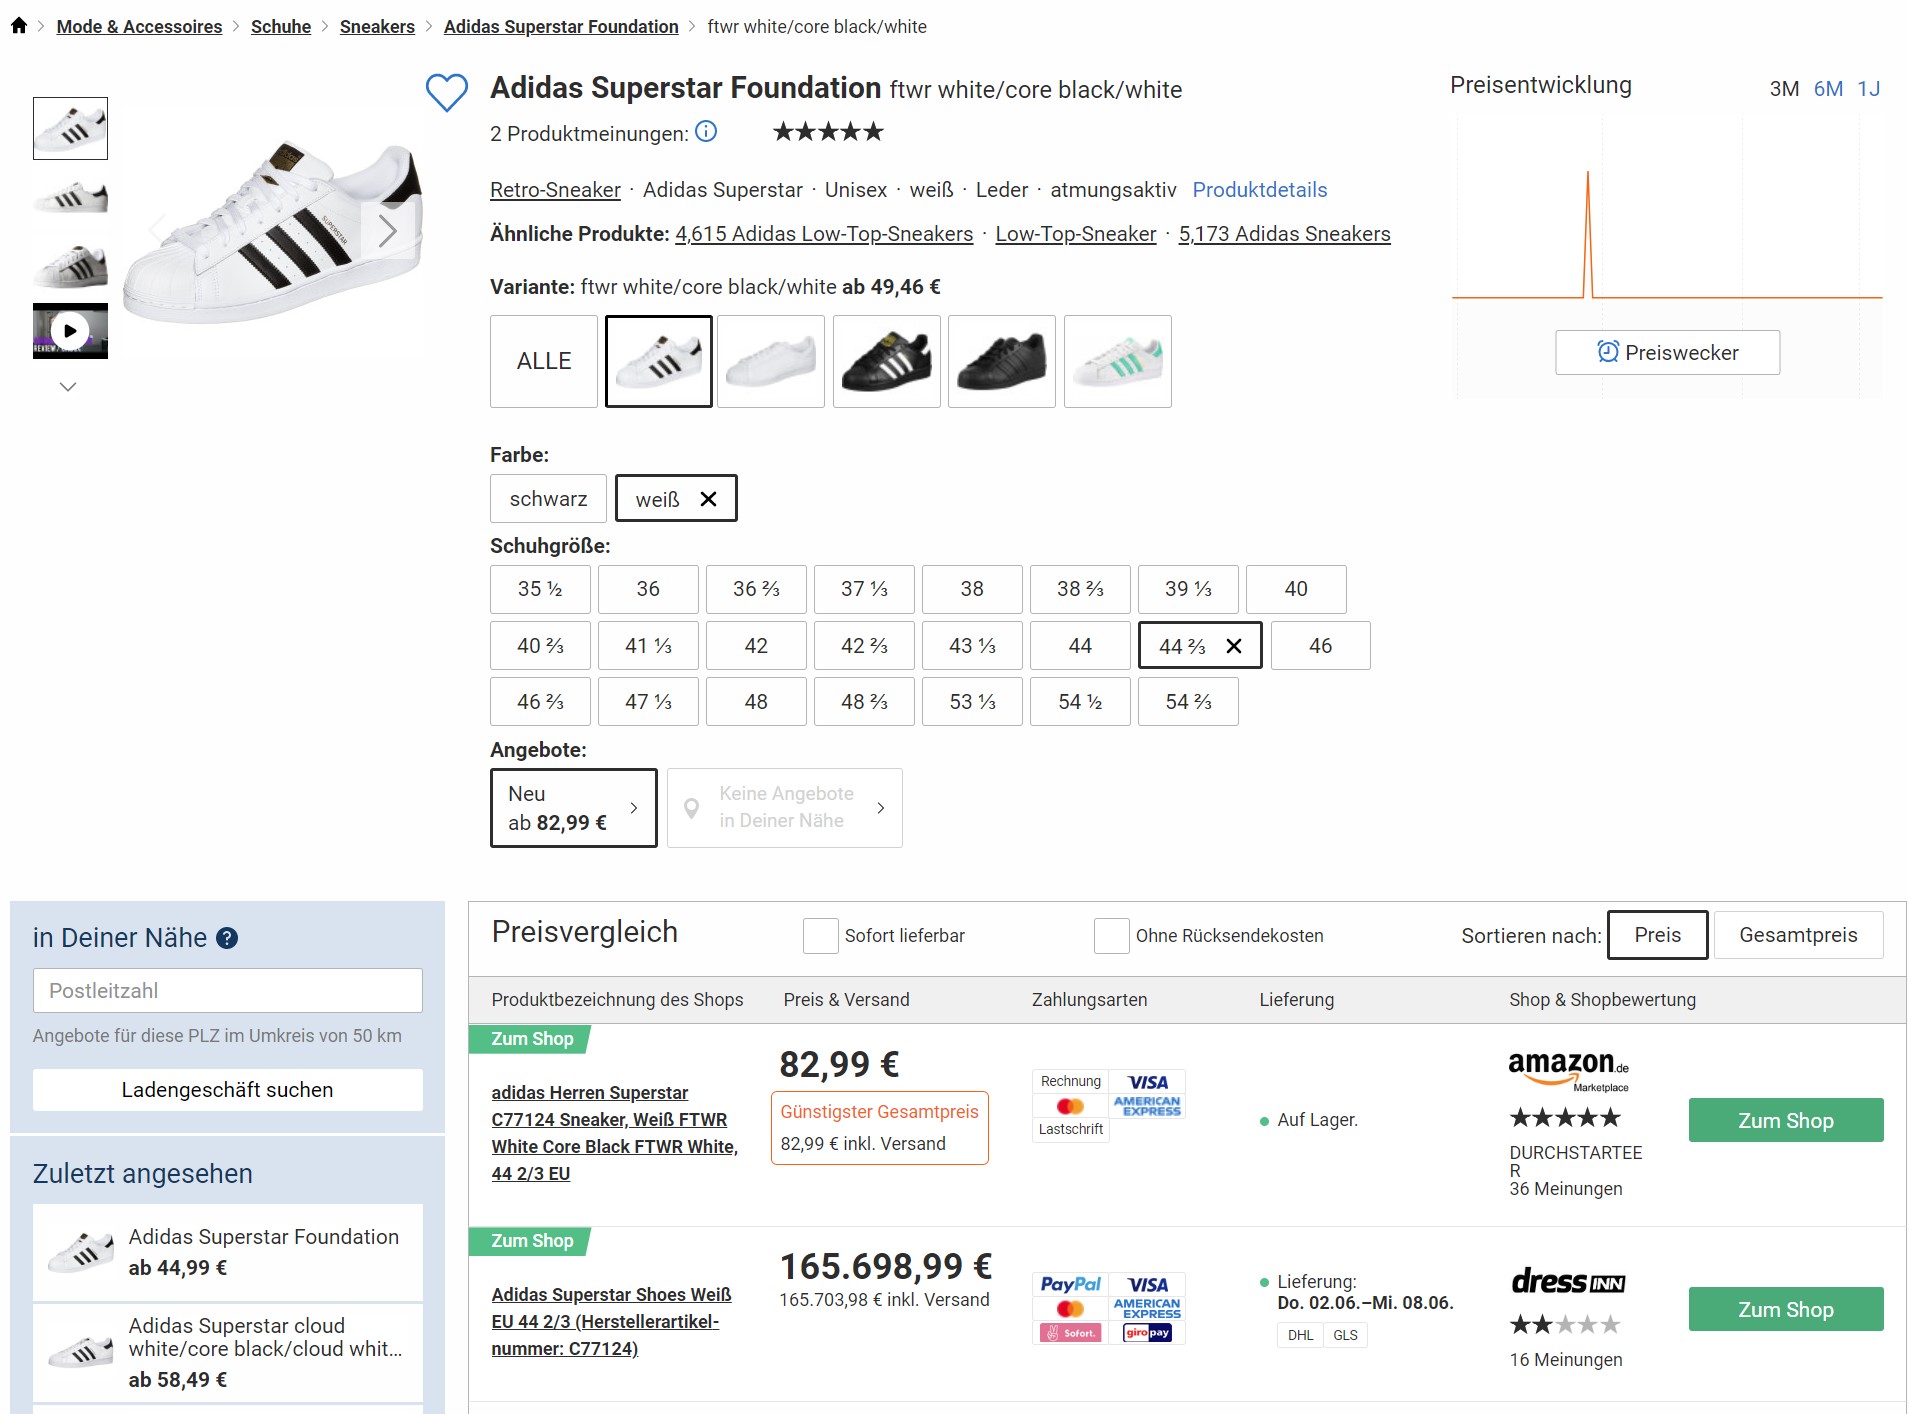Viewport: 1909px width, 1414px height.
Task: Select white with mint stripes variant
Action: tap(1118, 361)
